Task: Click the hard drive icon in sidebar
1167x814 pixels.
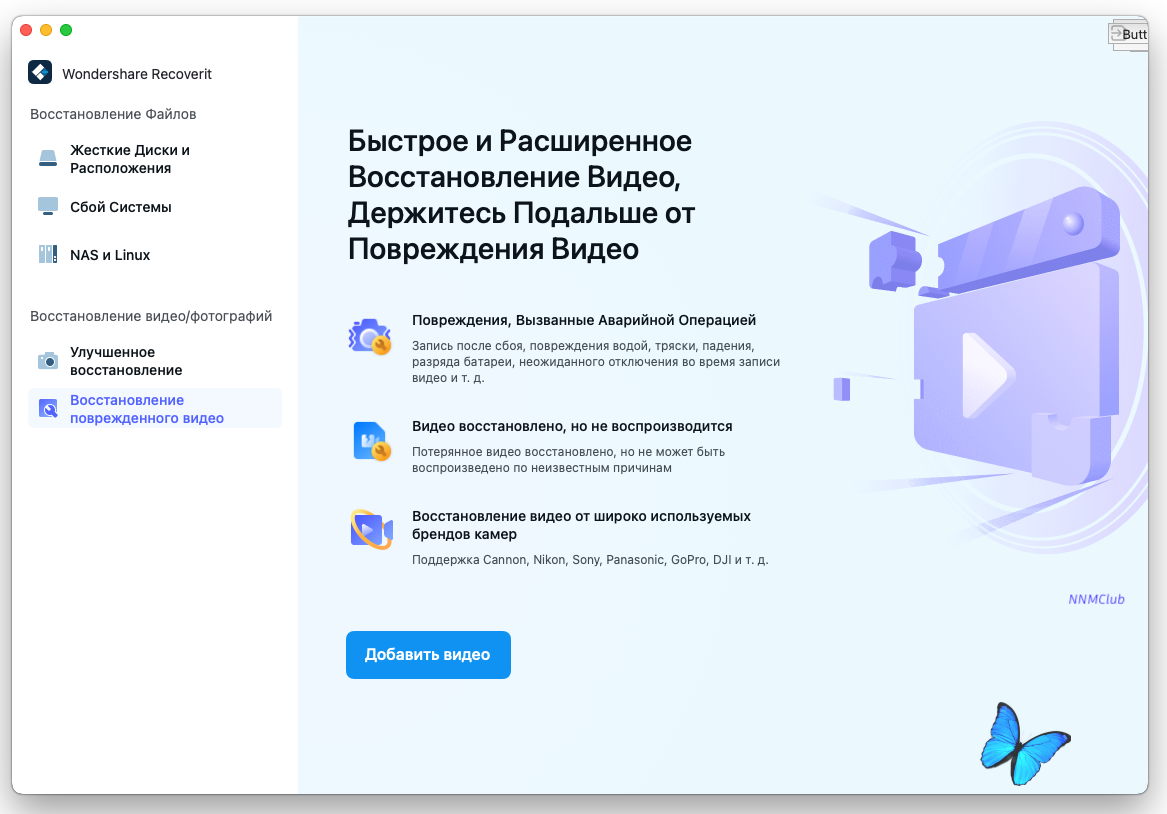Action: click(48, 158)
